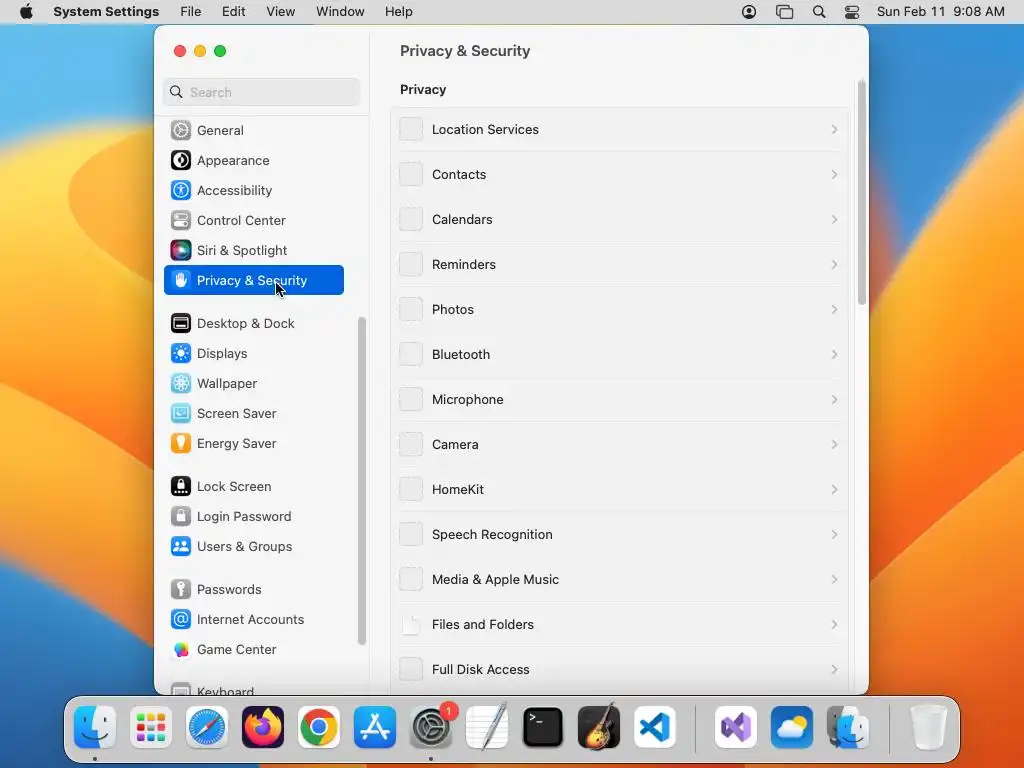Open the File menu

click(x=191, y=12)
